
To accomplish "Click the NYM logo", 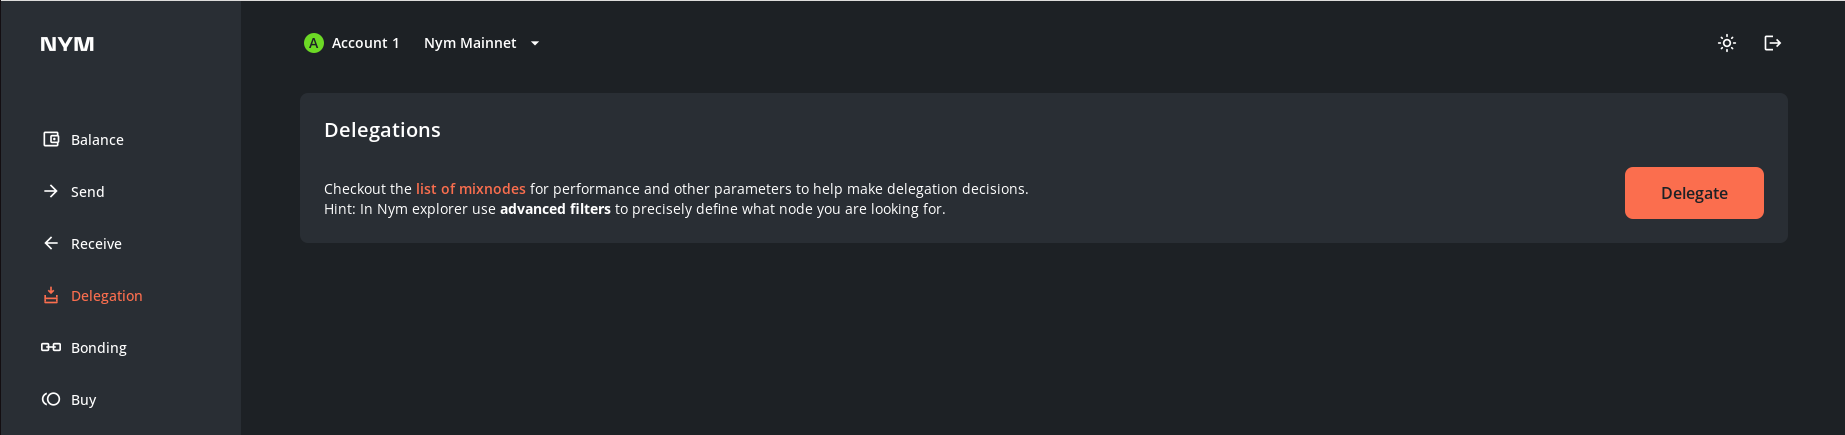I will 67,44.
